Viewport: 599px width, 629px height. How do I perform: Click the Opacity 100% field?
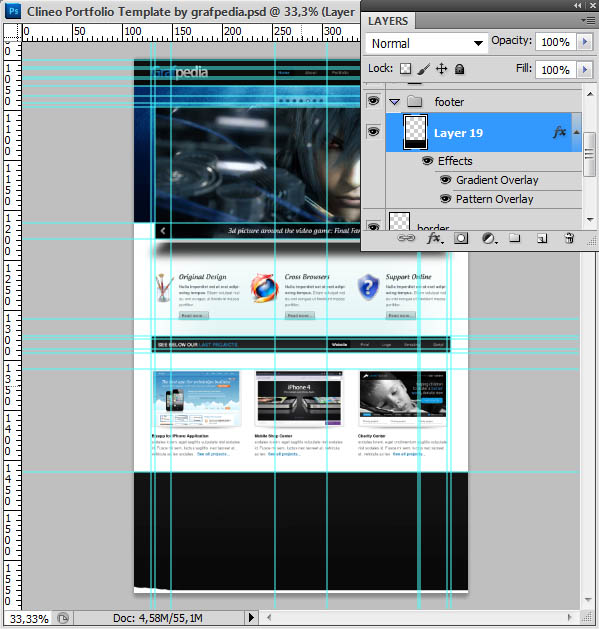point(555,42)
